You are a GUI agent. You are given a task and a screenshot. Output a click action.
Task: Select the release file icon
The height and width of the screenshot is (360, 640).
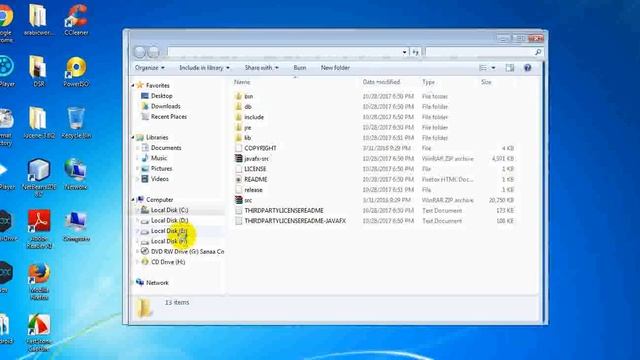click(239, 190)
